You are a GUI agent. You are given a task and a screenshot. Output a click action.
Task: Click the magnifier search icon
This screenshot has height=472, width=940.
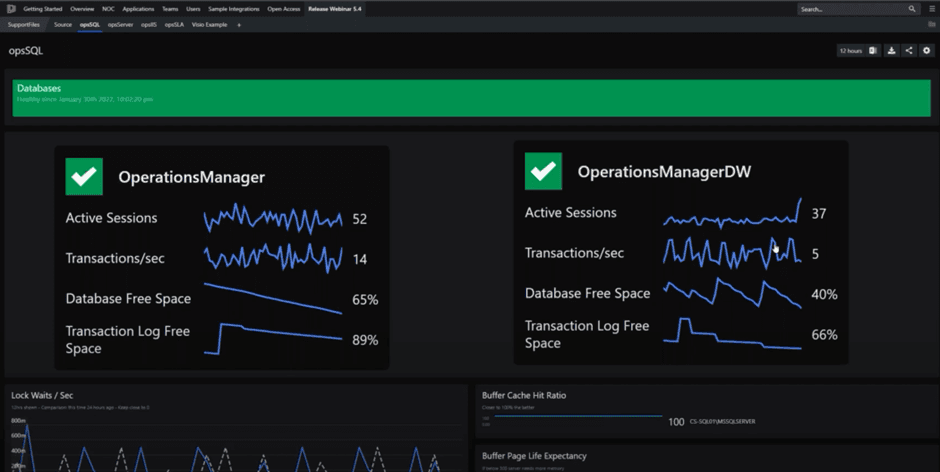(912, 9)
